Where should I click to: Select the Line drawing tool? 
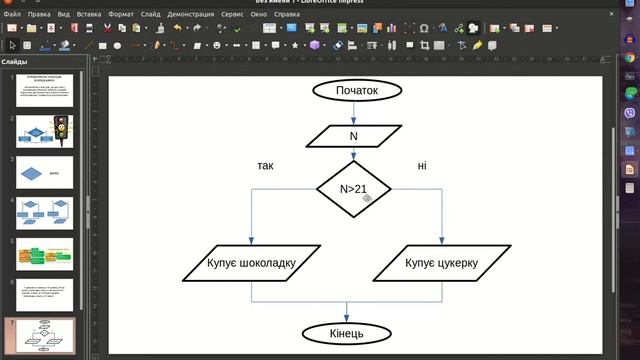tap(88, 45)
